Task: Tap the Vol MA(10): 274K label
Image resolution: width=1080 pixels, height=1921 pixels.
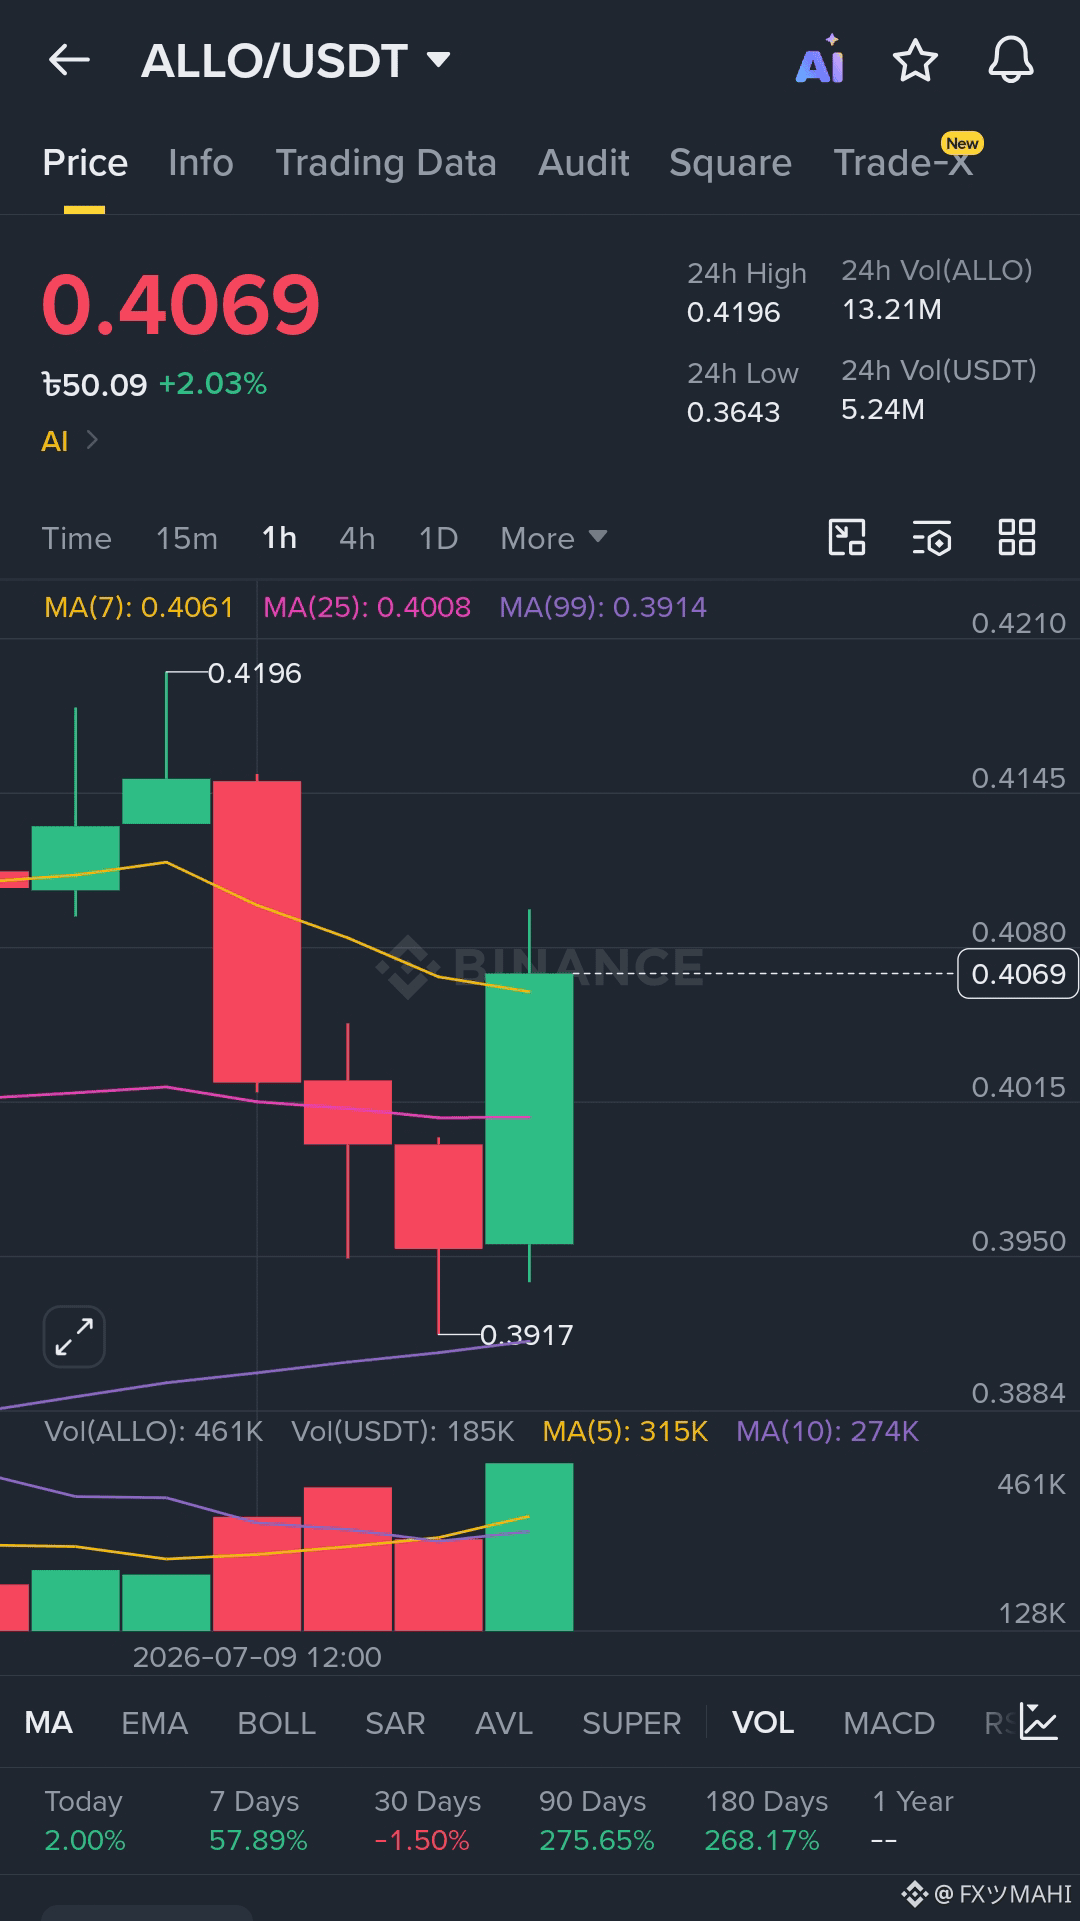Action: pyautogui.click(x=827, y=1432)
